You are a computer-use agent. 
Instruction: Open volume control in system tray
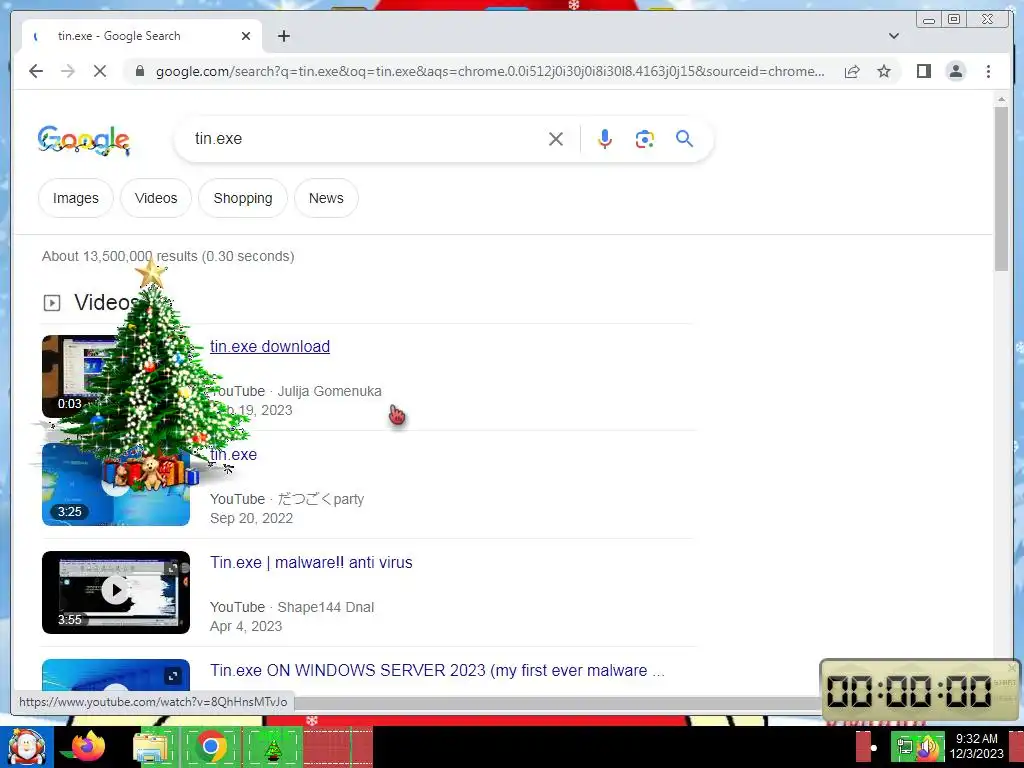pyautogui.click(x=928, y=747)
